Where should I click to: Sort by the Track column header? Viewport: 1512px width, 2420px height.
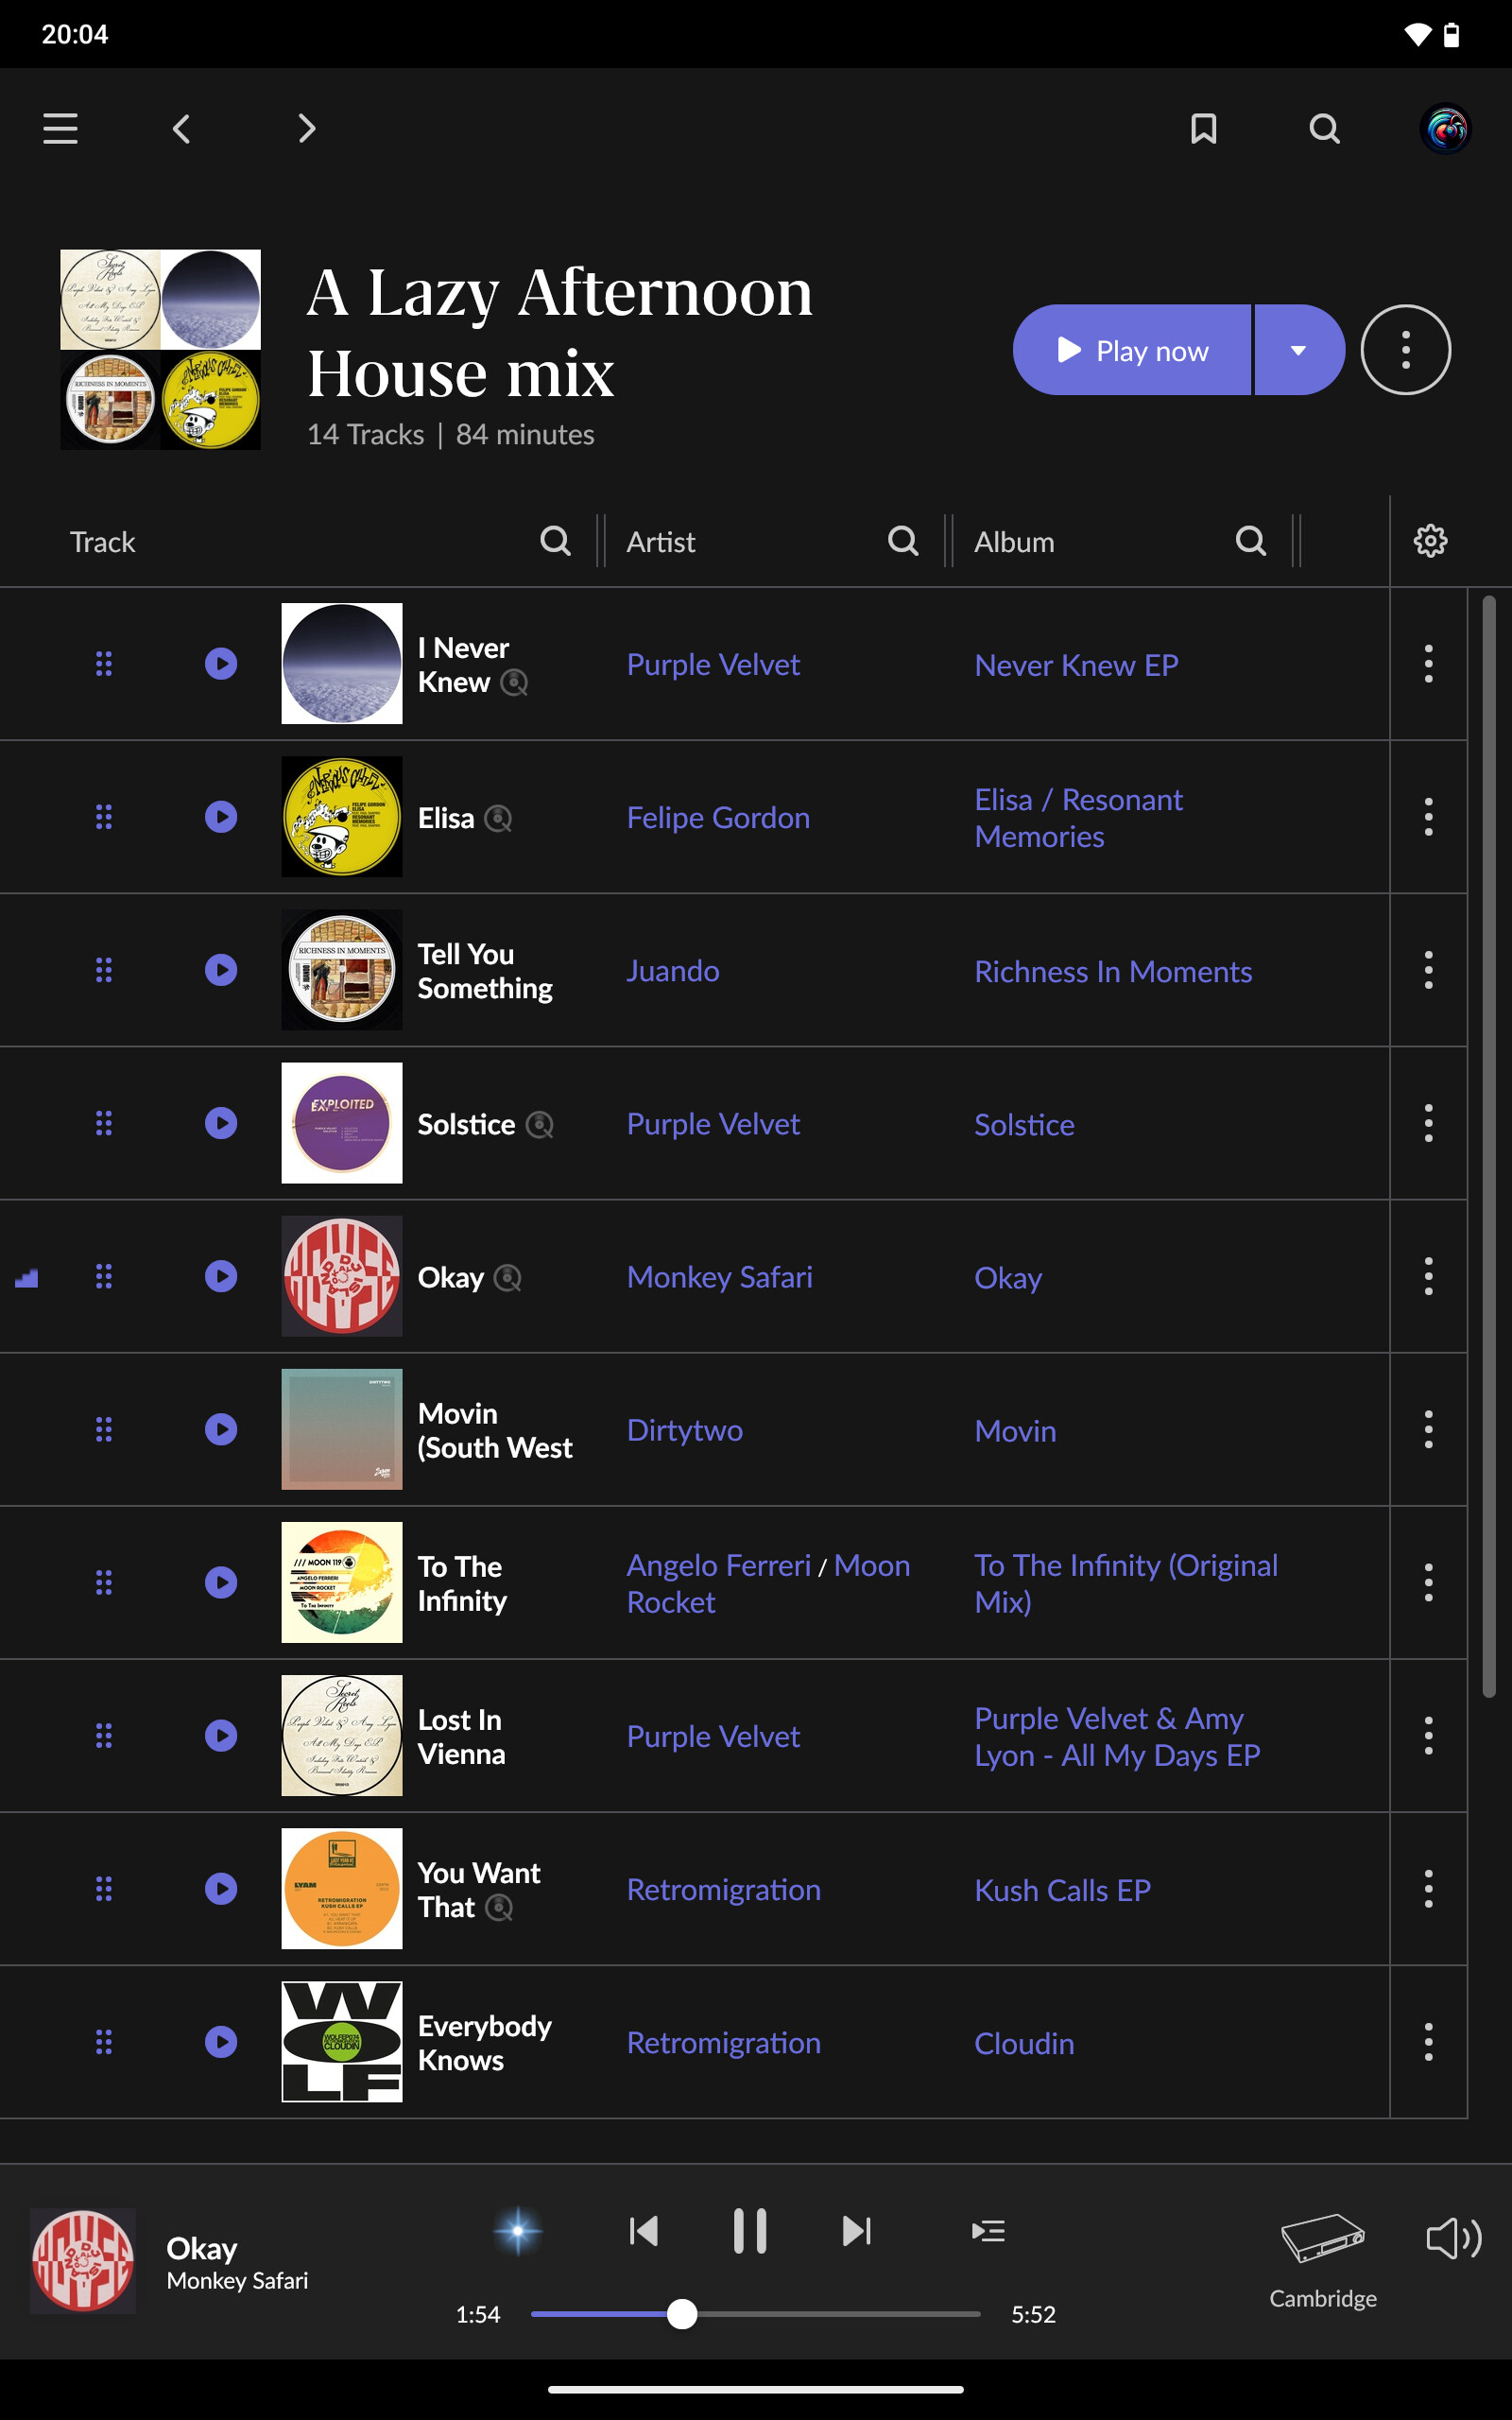102,542
